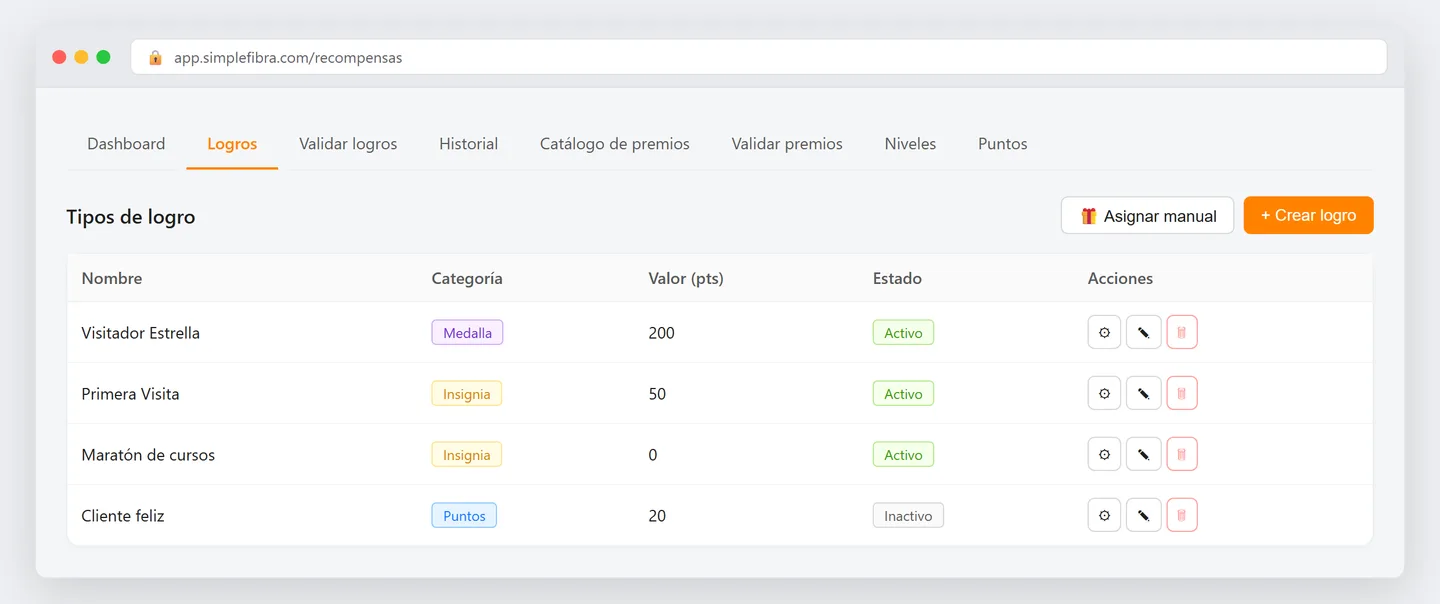
Task: Open settings for the Visitador Estrella achievement
Action: click(x=1104, y=332)
